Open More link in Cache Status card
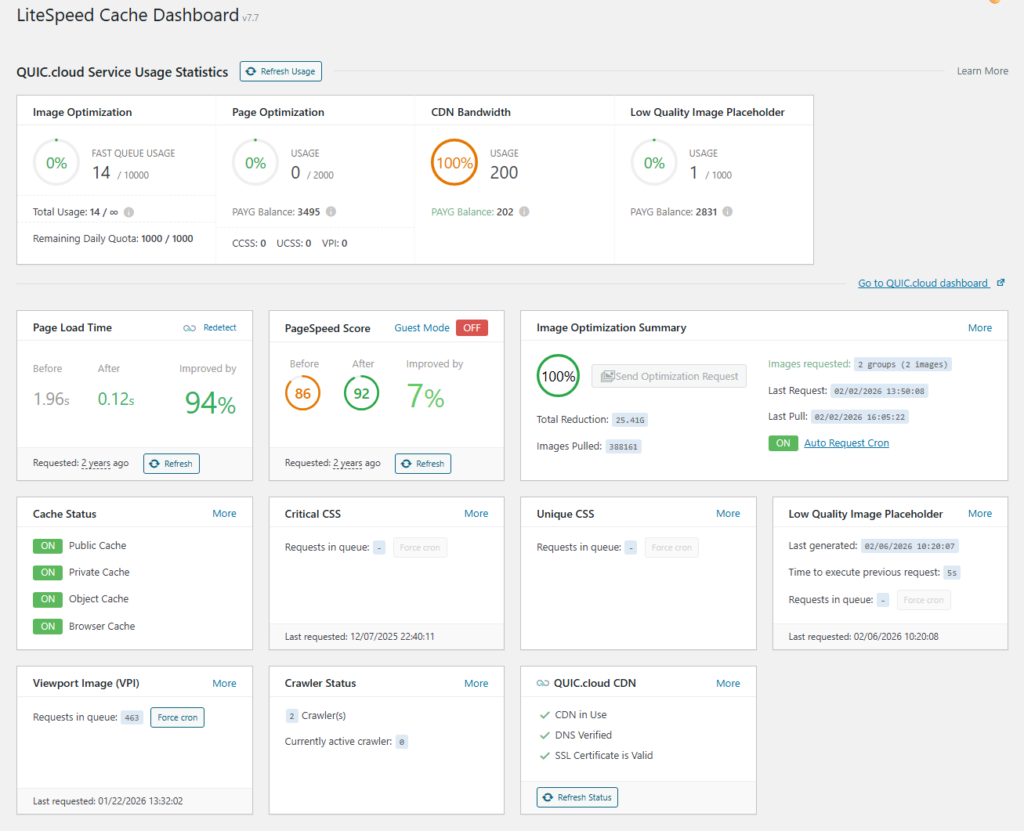Screen dimensions: 1024x831 tap(224, 514)
